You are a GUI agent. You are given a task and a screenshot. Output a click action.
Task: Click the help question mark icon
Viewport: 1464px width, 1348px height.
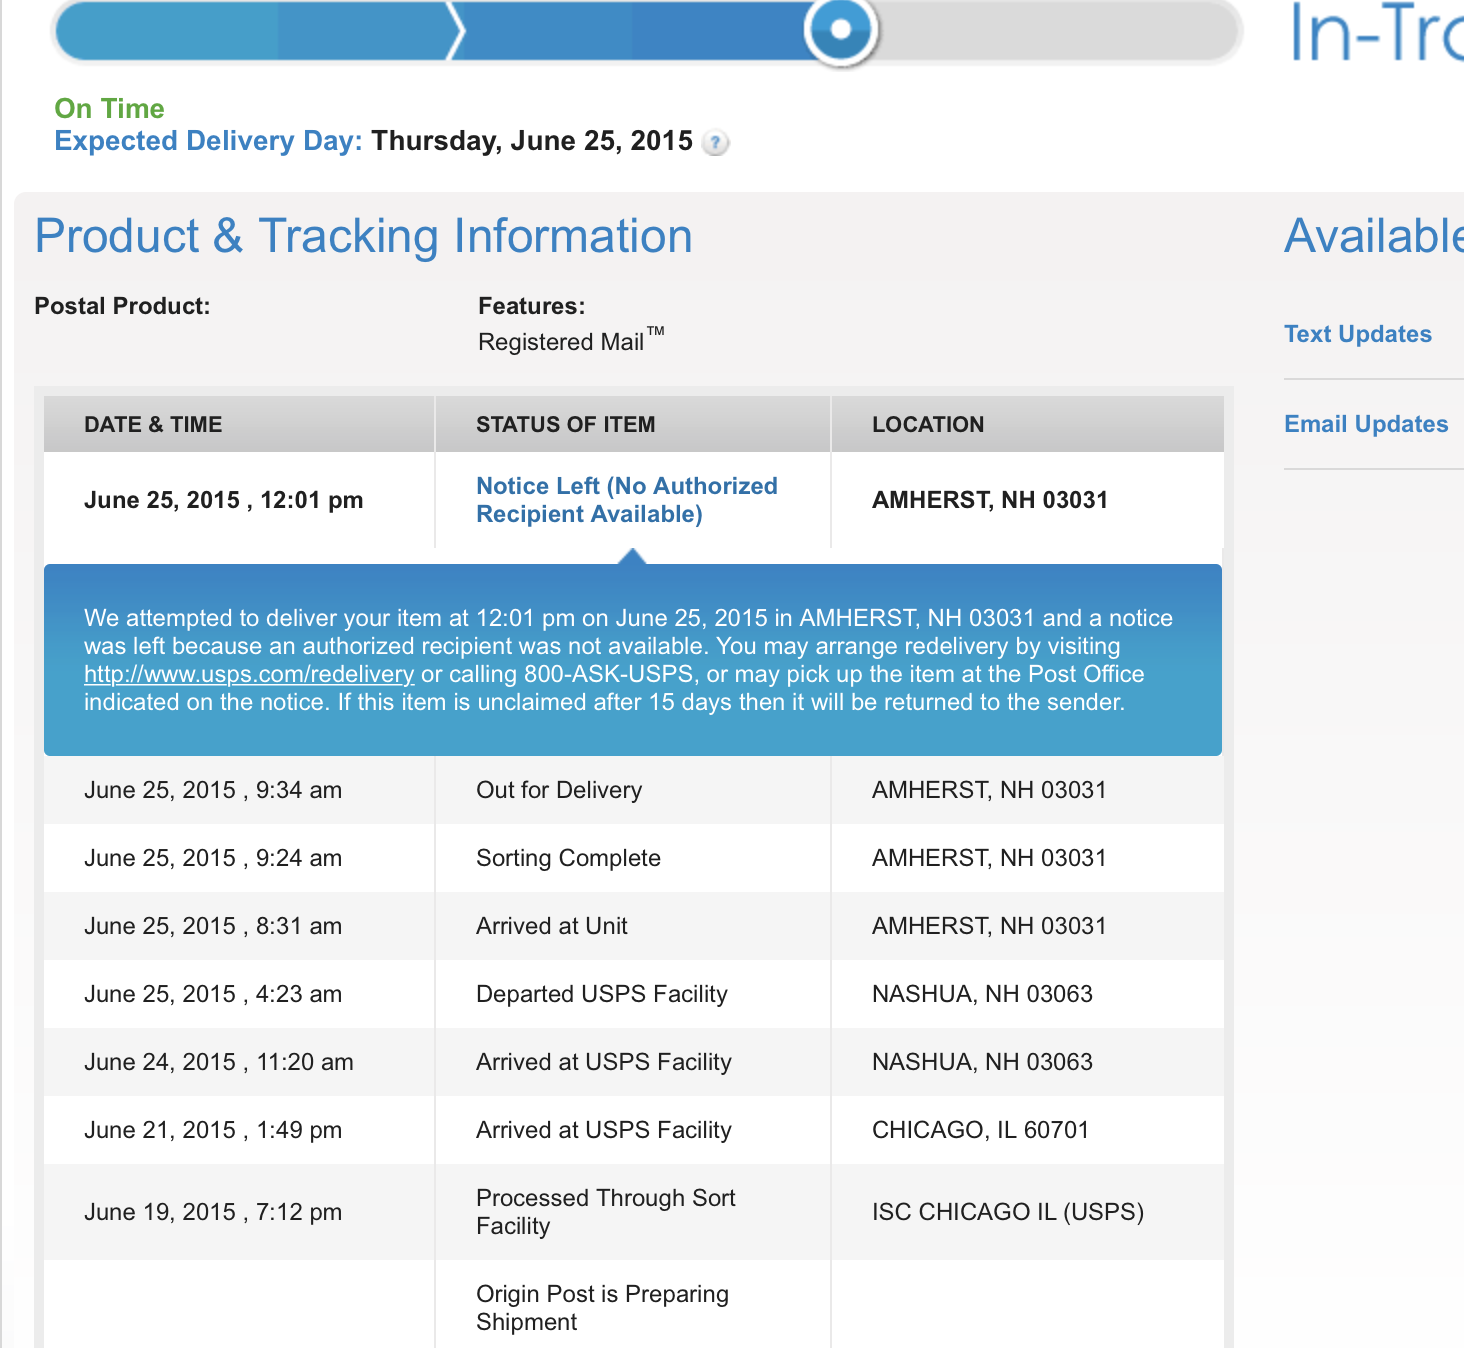click(x=715, y=143)
